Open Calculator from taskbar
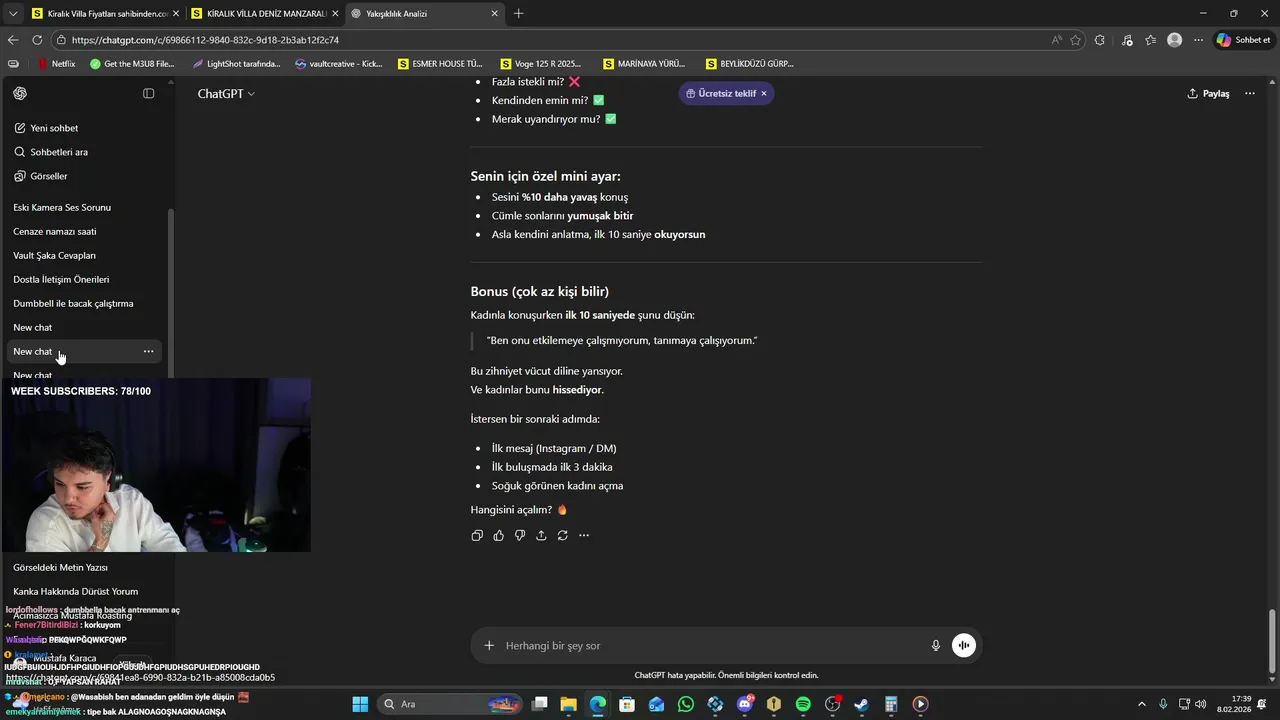Viewport: 1280px width, 720px height. click(890, 704)
